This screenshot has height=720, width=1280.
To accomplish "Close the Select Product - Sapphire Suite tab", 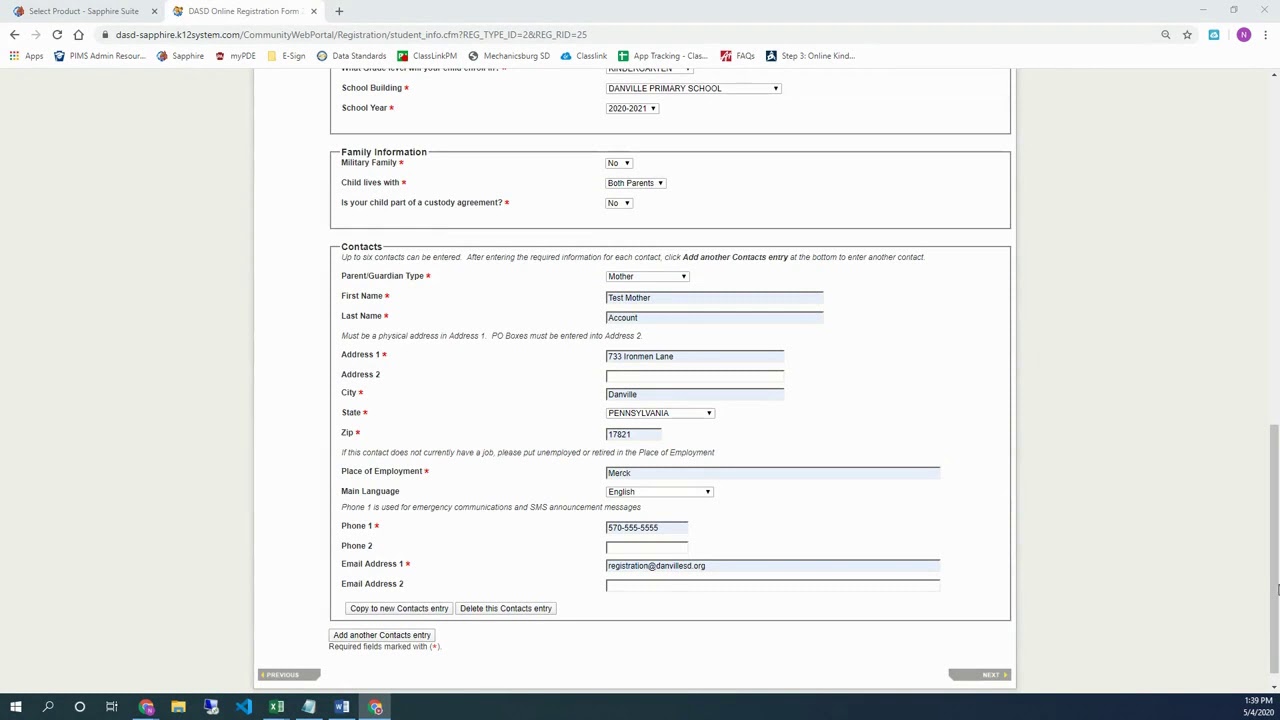I will click(x=154, y=11).
